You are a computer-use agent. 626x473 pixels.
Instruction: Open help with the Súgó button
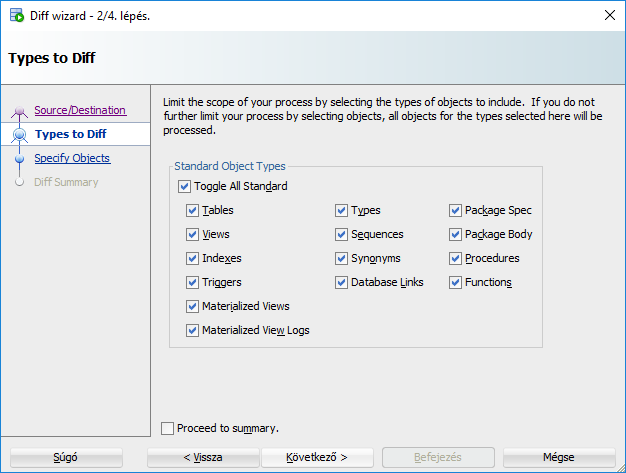coord(66,457)
